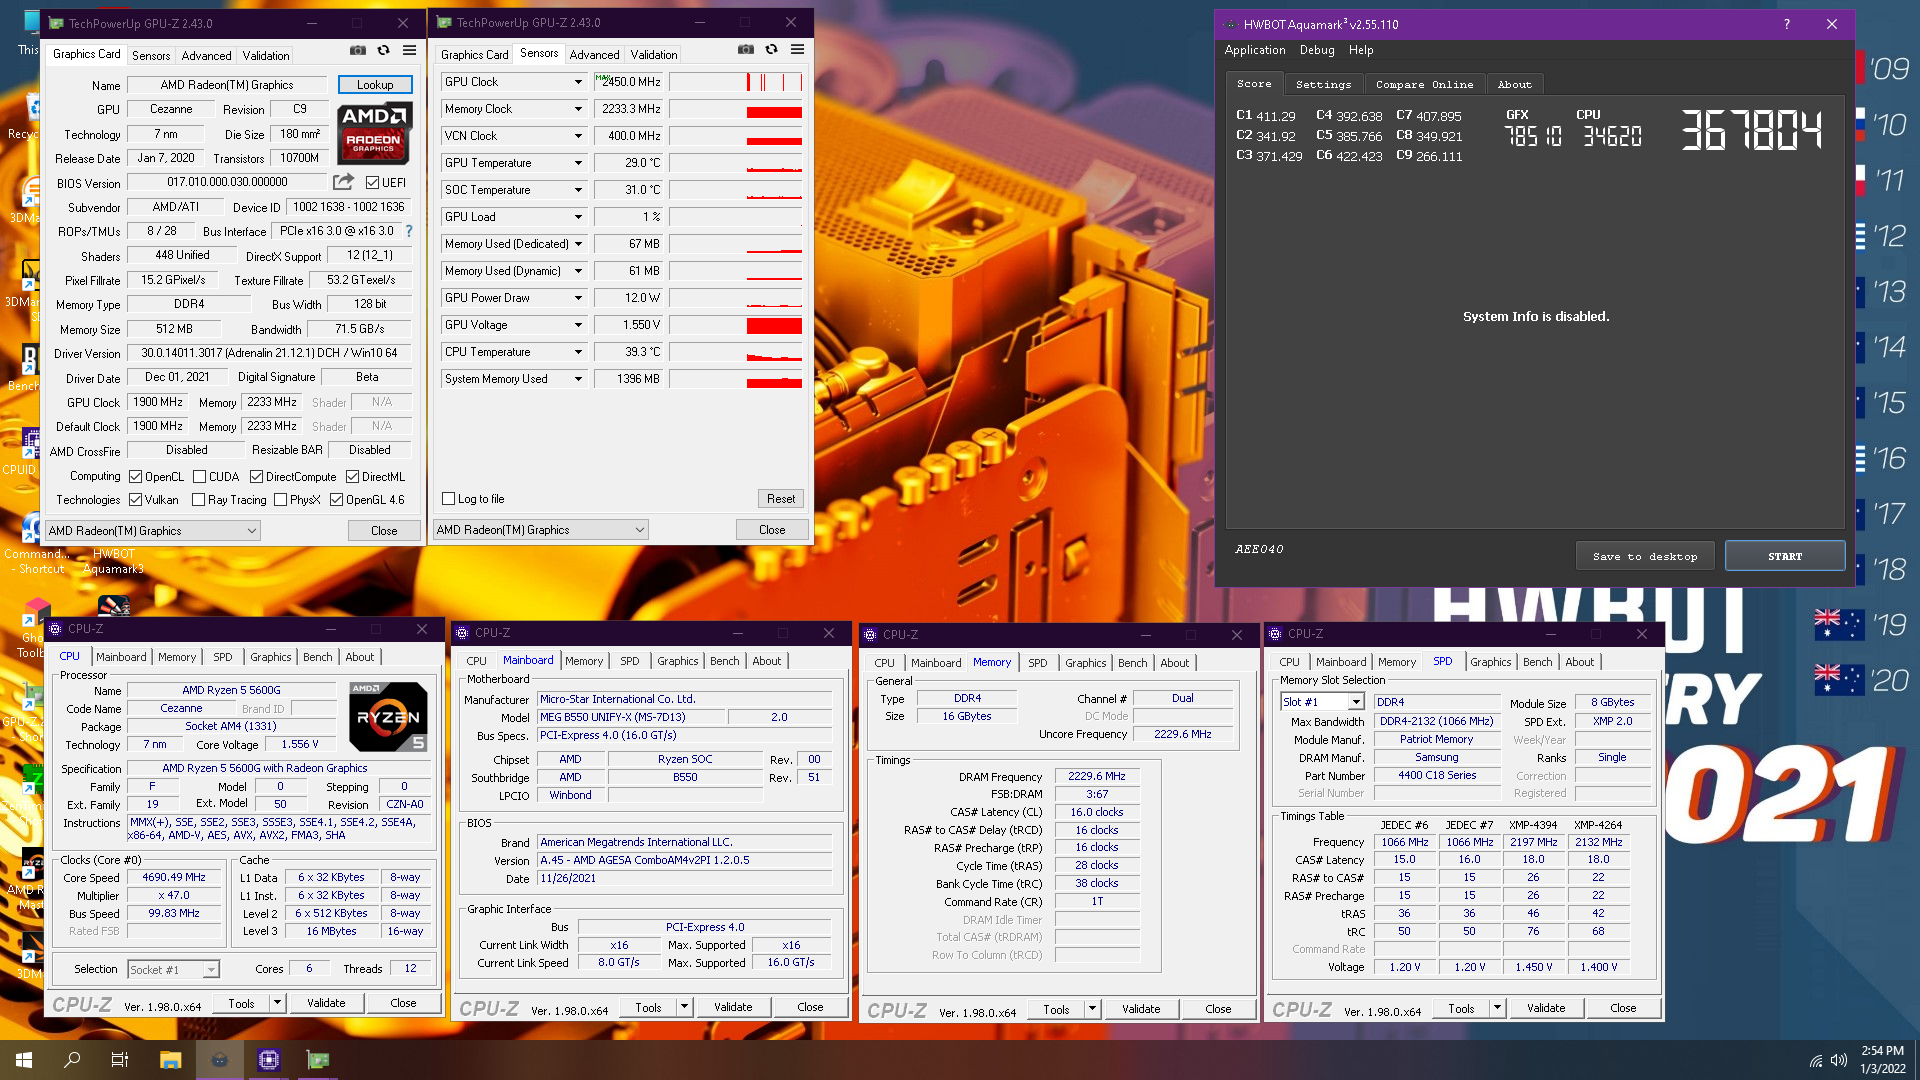The image size is (1920, 1080).
Task: Click the BIOS export share icon in GPU-Z
Action: click(343, 182)
